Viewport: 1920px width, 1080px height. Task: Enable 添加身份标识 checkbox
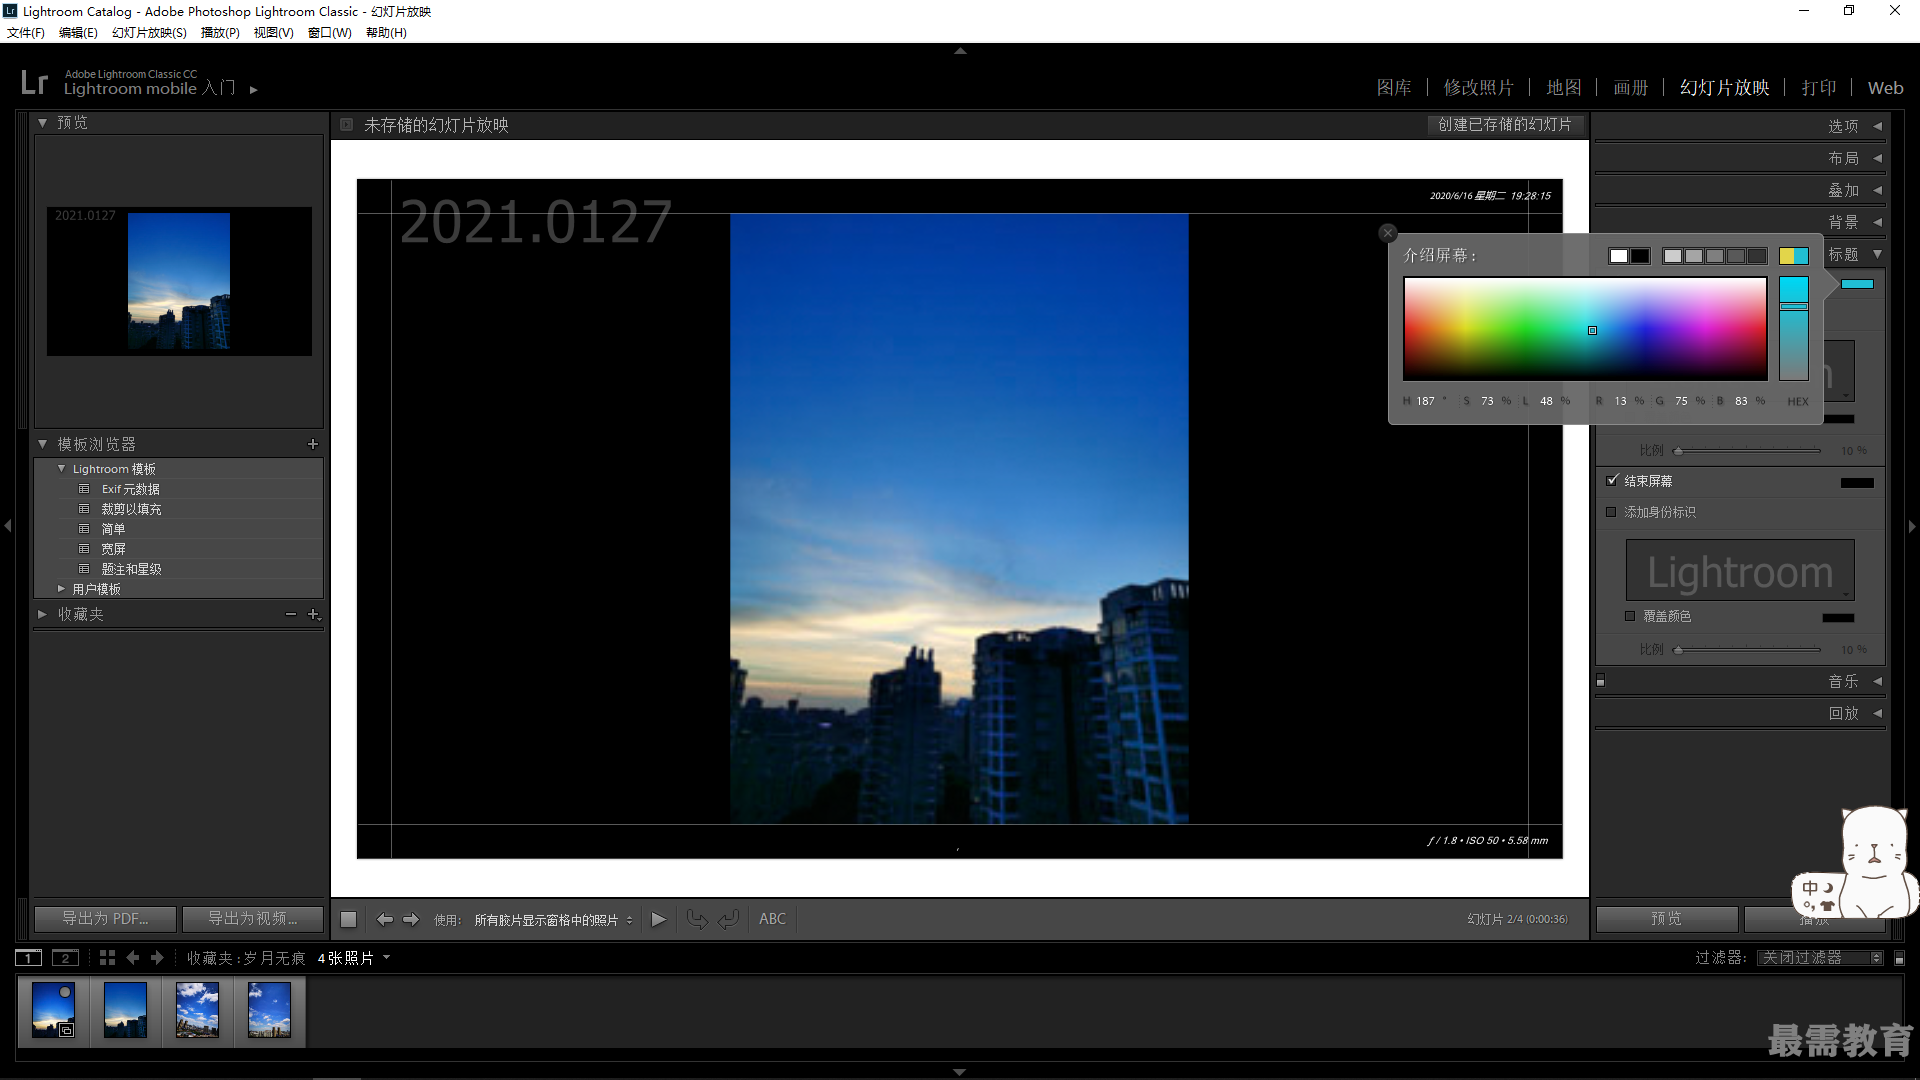tap(1611, 512)
